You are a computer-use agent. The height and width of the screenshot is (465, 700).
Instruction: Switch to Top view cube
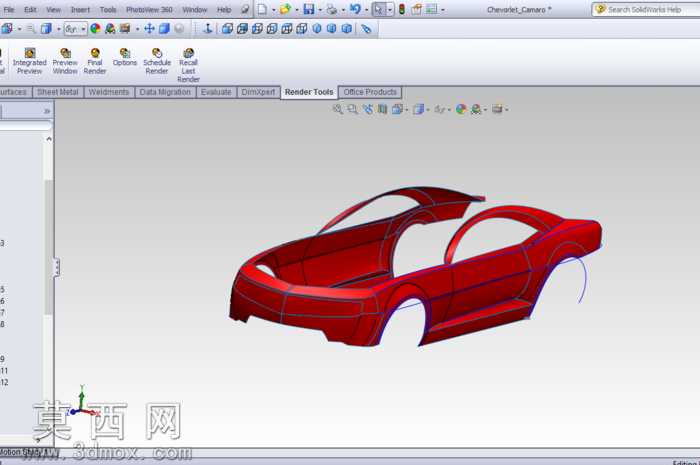click(287, 29)
